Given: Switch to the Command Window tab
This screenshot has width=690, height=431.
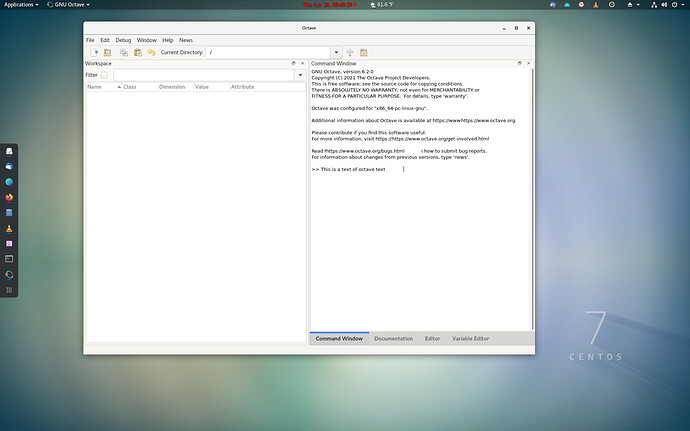Looking at the screenshot, I should [x=339, y=339].
